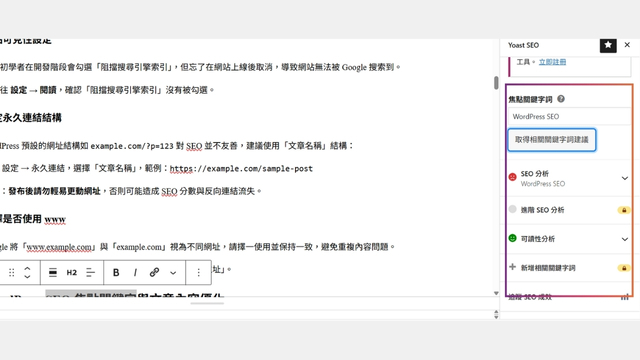Expand the 可讀性分析 section chevron
The image size is (640, 360).
pyautogui.click(x=624, y=239)
